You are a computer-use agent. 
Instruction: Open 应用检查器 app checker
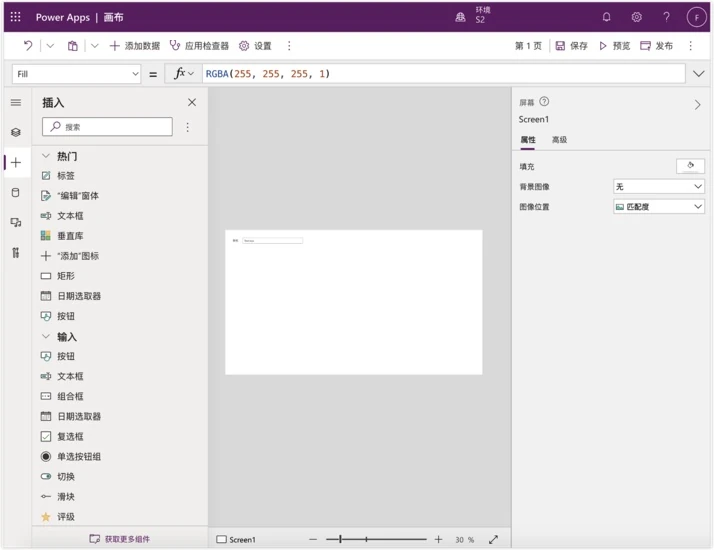[199, 46]
